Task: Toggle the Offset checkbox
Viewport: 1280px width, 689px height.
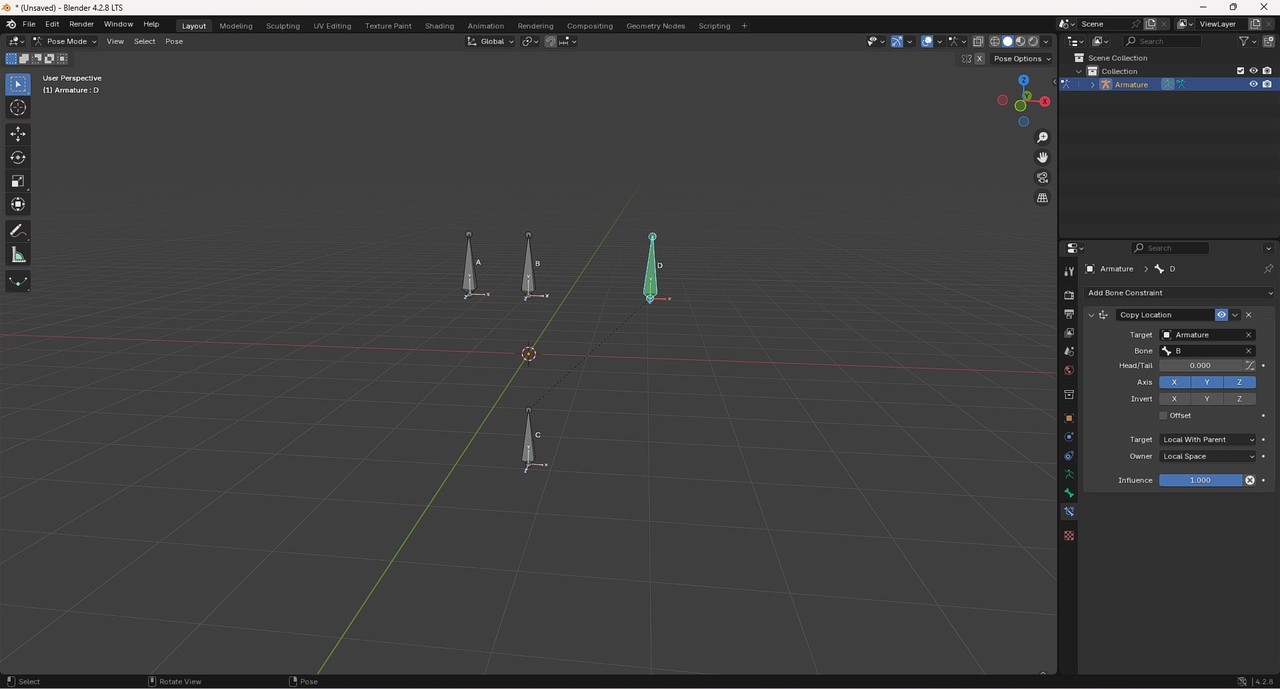Action: point(1163,415)
